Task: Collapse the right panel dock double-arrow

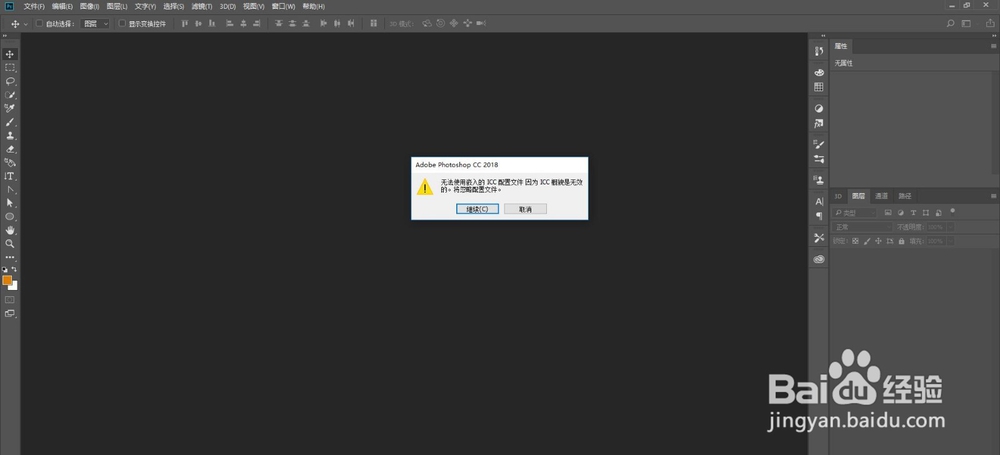Action: pyautogui.click(x=994, y=36)
